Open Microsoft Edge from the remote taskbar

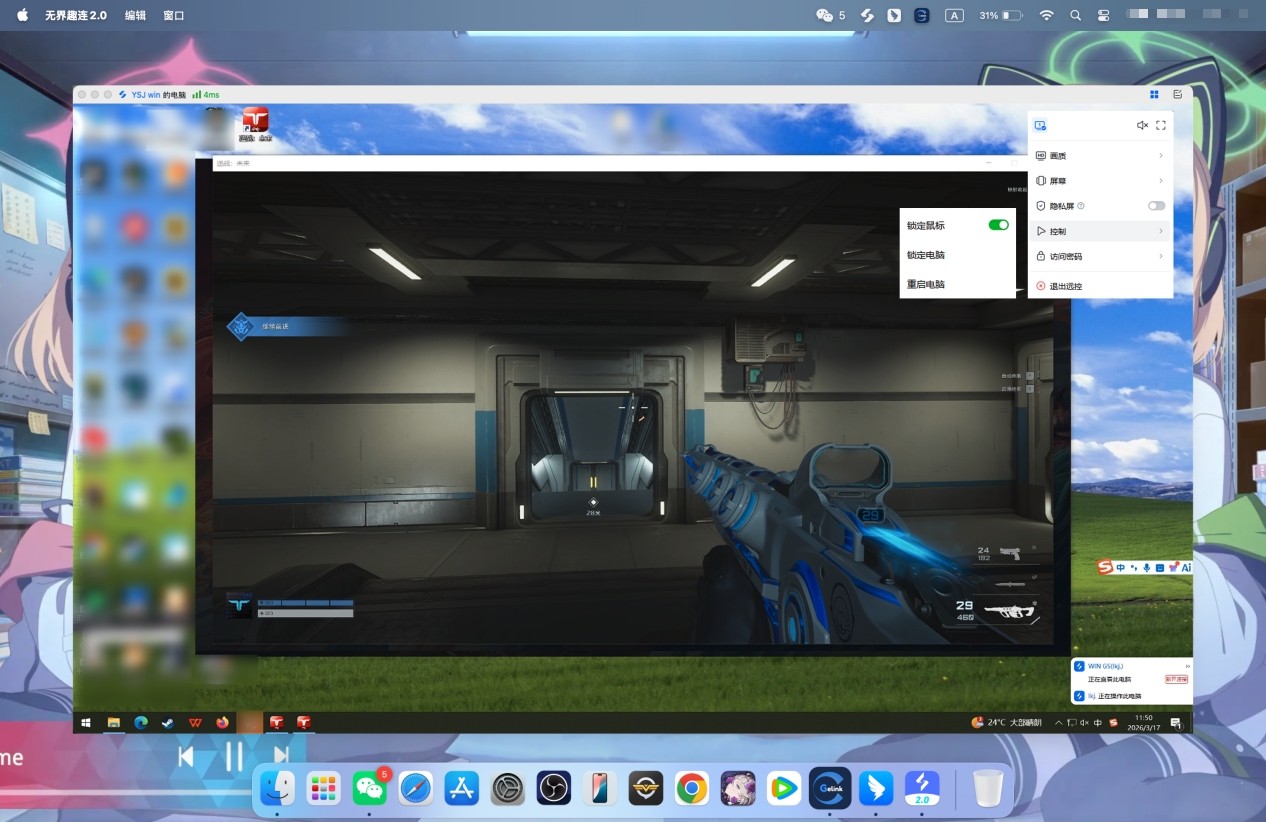[141, 722]
